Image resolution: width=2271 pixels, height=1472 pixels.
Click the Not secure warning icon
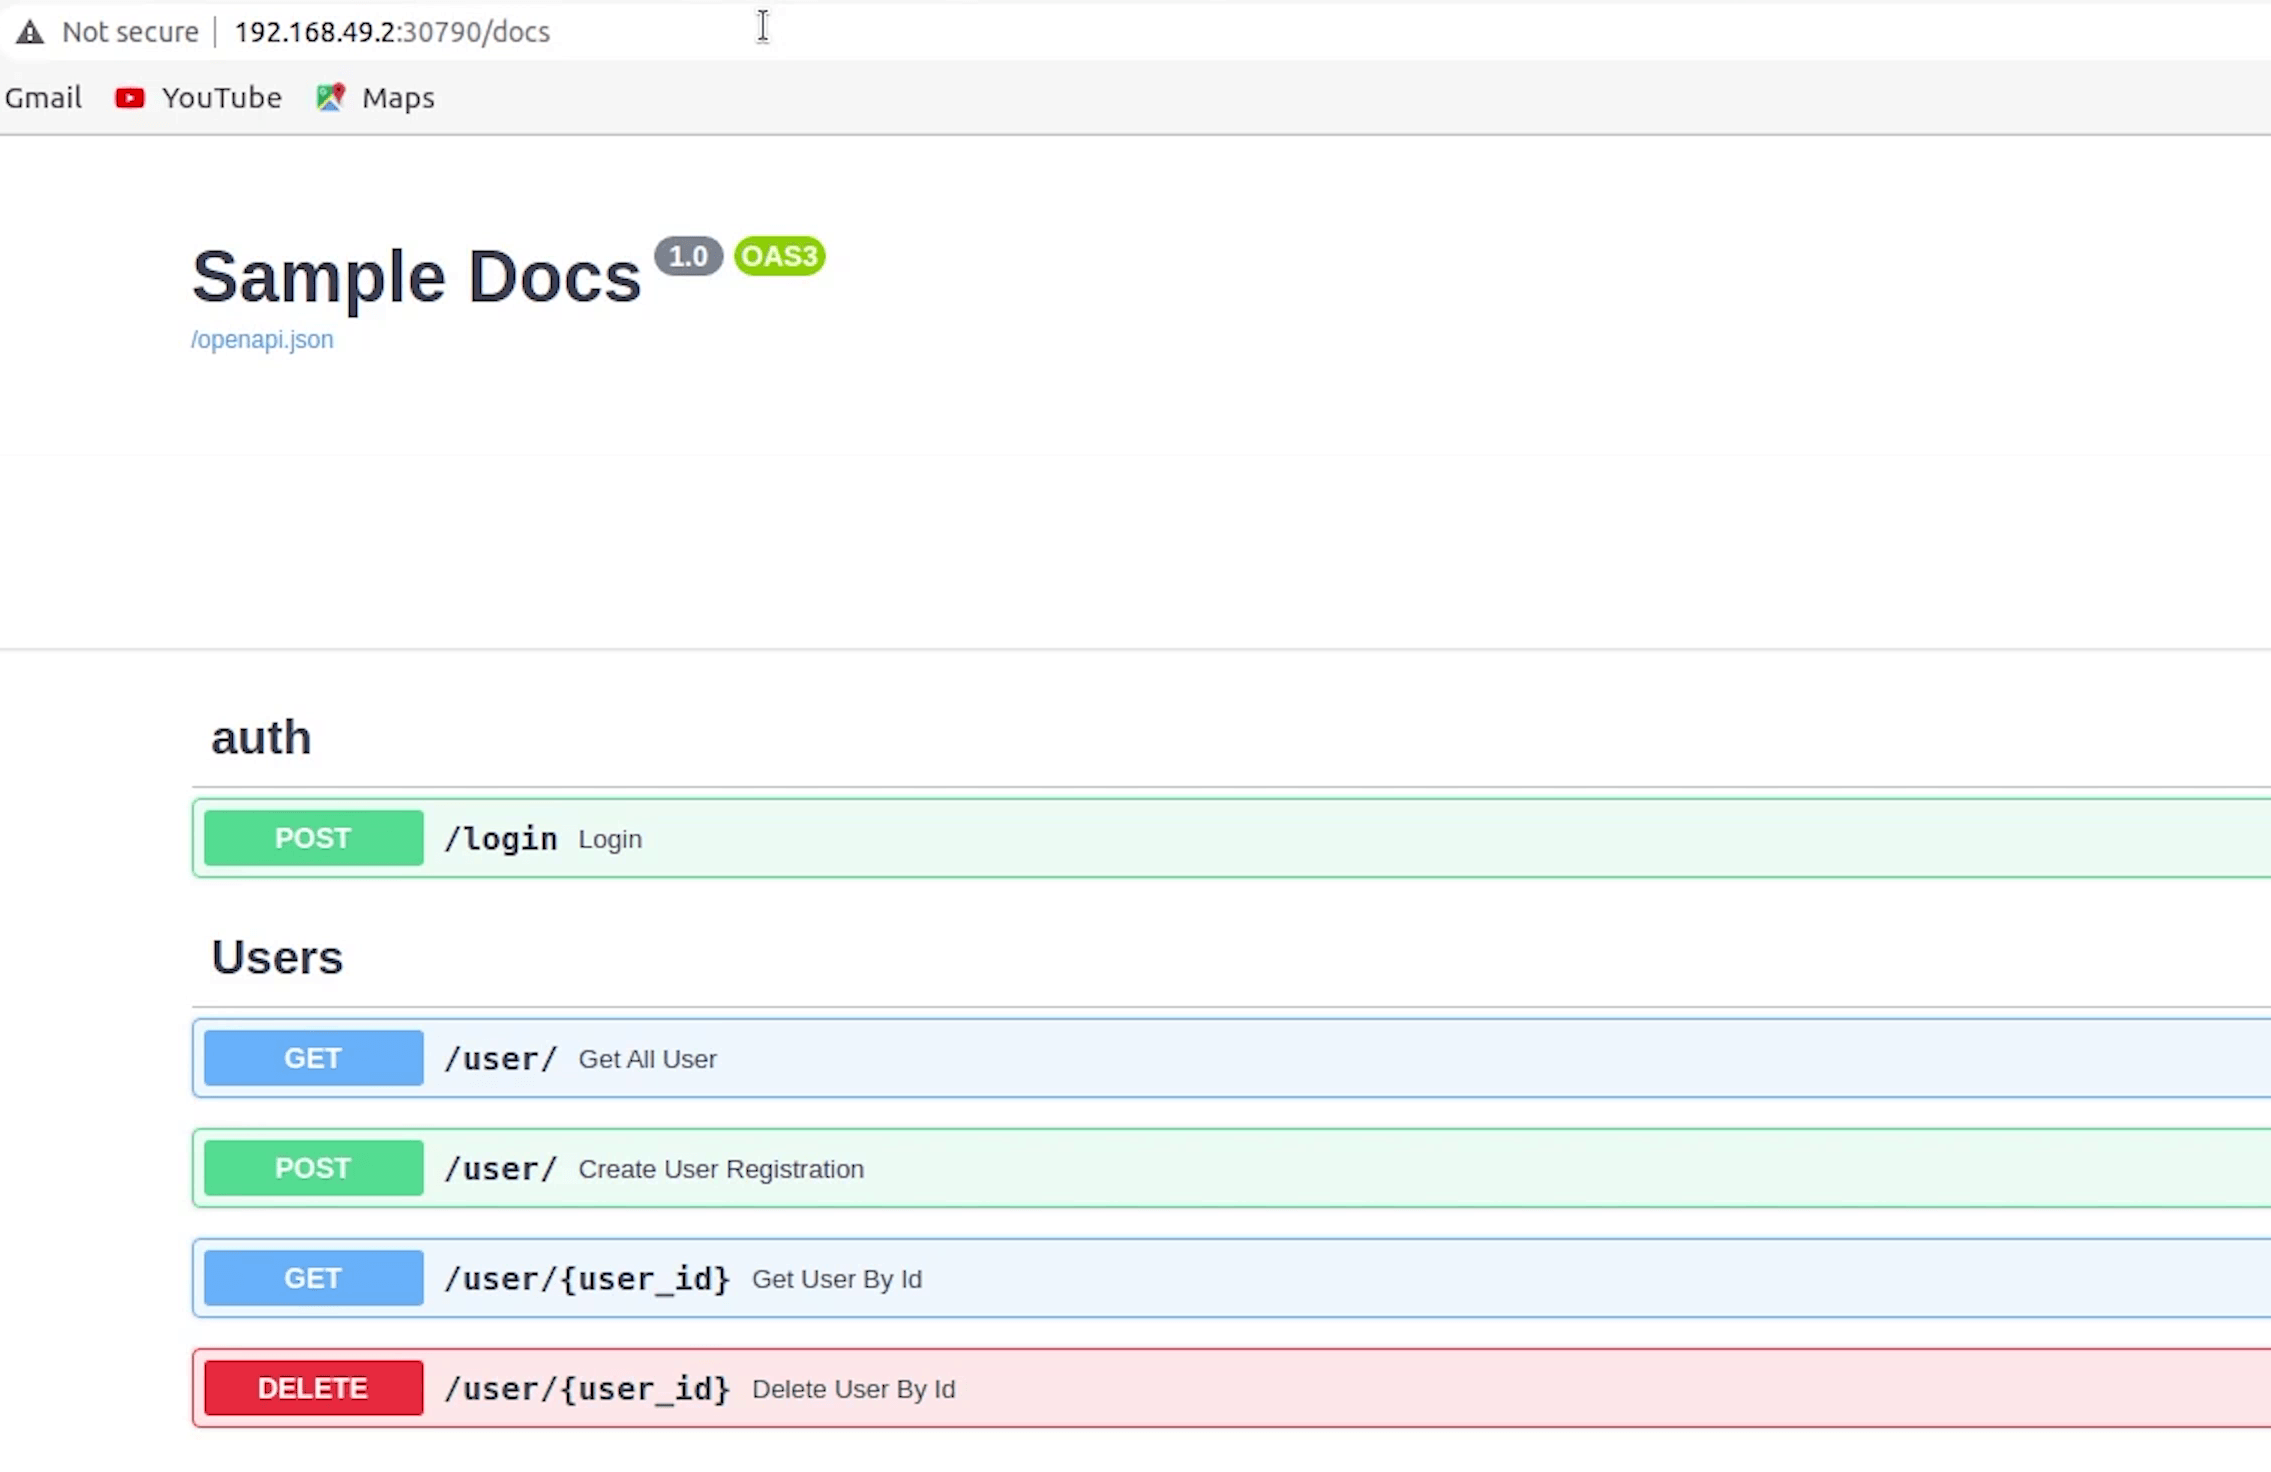[30, 32]
